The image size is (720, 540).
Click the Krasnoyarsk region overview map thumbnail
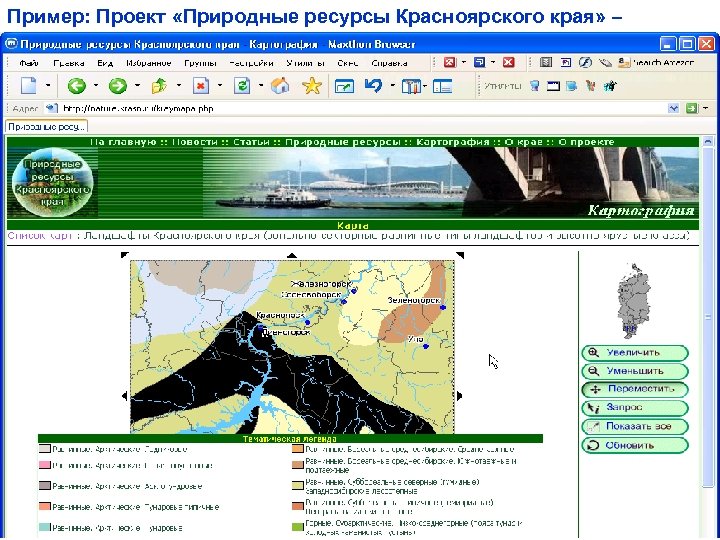(x=633, y=300)
